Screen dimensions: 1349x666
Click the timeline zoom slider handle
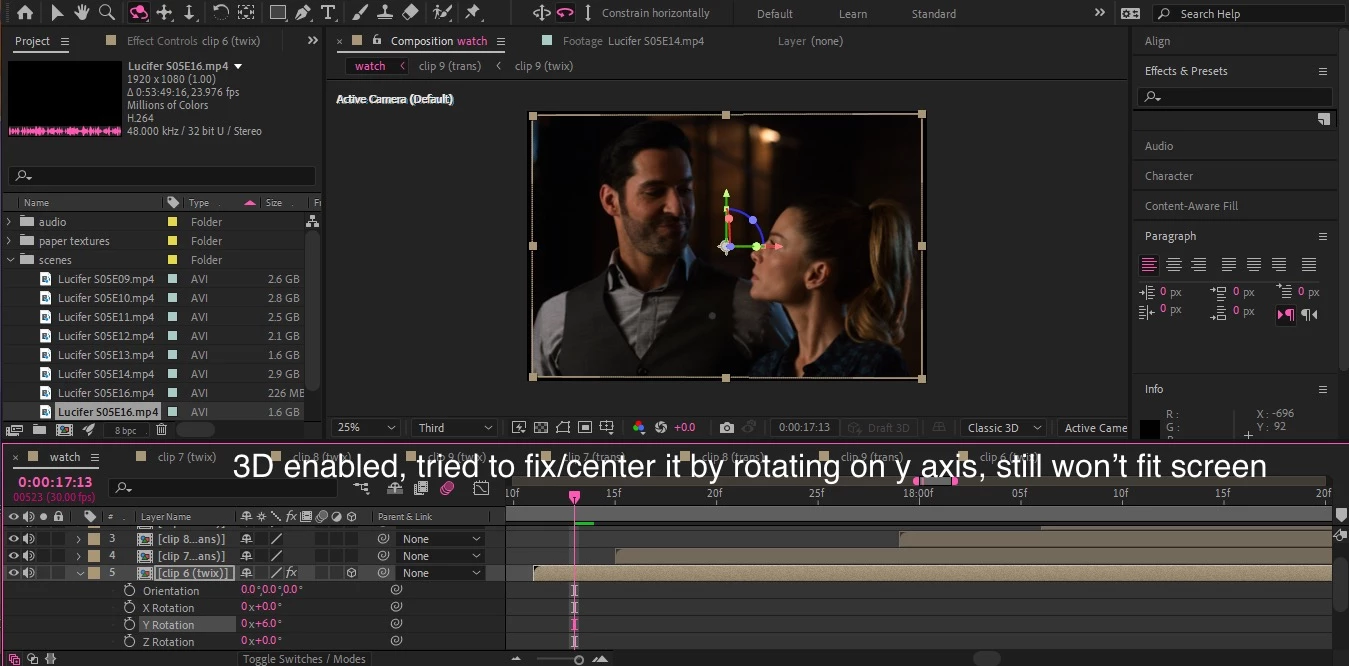point(578,659)
